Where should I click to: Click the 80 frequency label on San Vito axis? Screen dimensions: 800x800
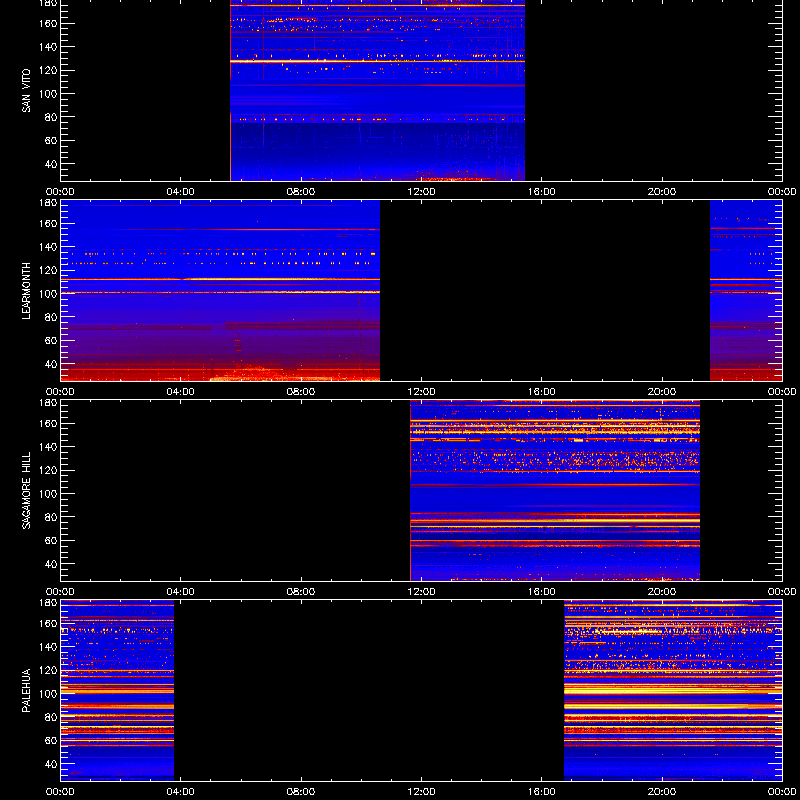(x=52, y=117)
